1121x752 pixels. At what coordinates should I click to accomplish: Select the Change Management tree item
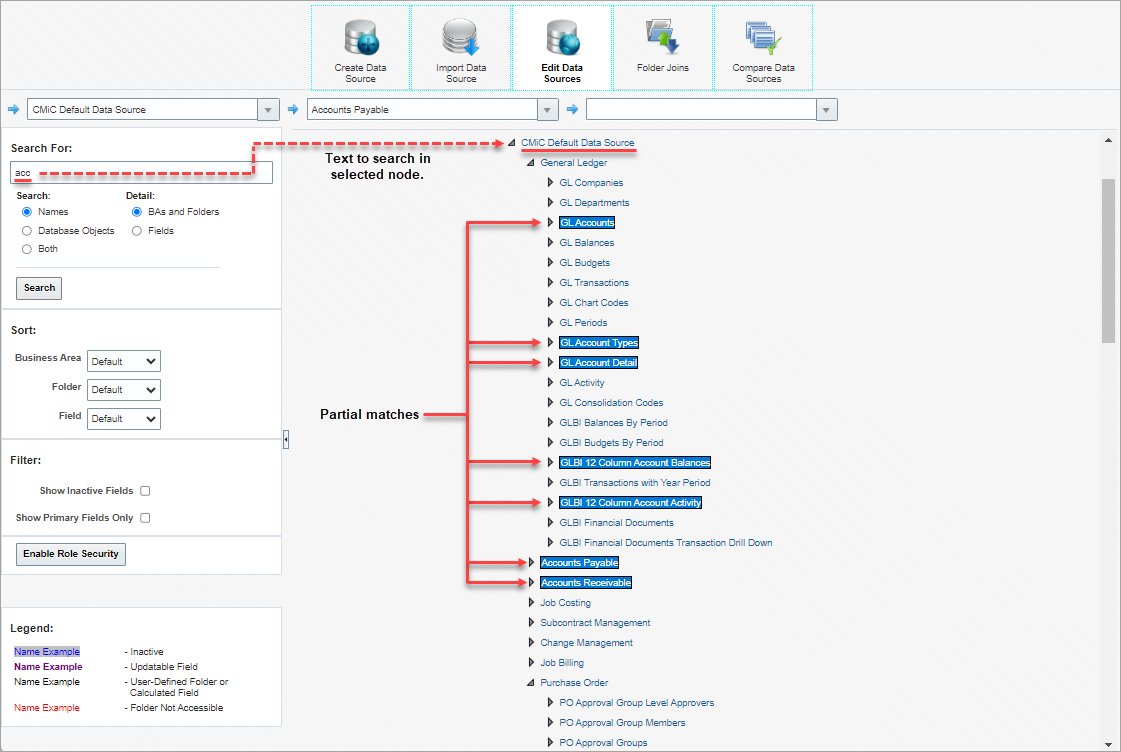pos(586,643)
